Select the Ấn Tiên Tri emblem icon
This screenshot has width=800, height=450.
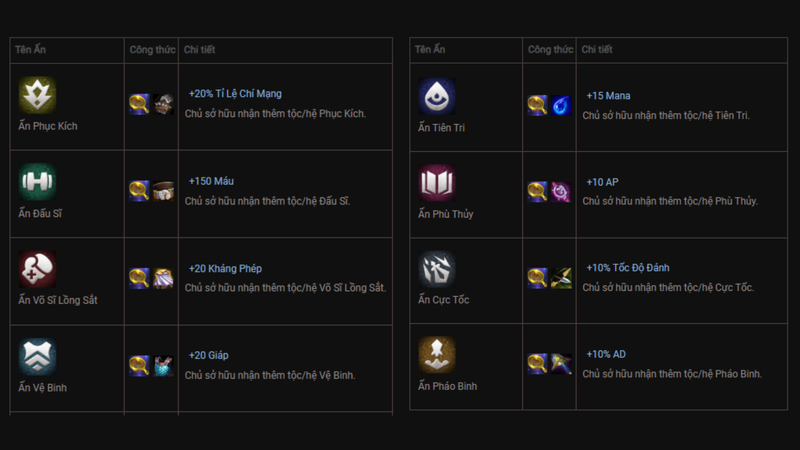(x=437, y=96)
